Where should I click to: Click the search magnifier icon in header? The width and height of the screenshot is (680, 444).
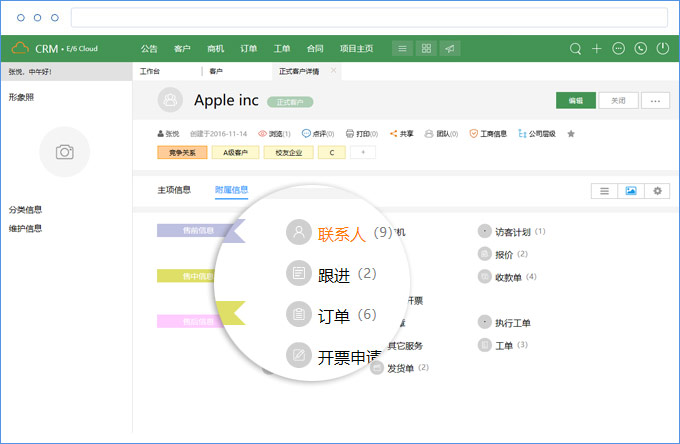point(575,48)
